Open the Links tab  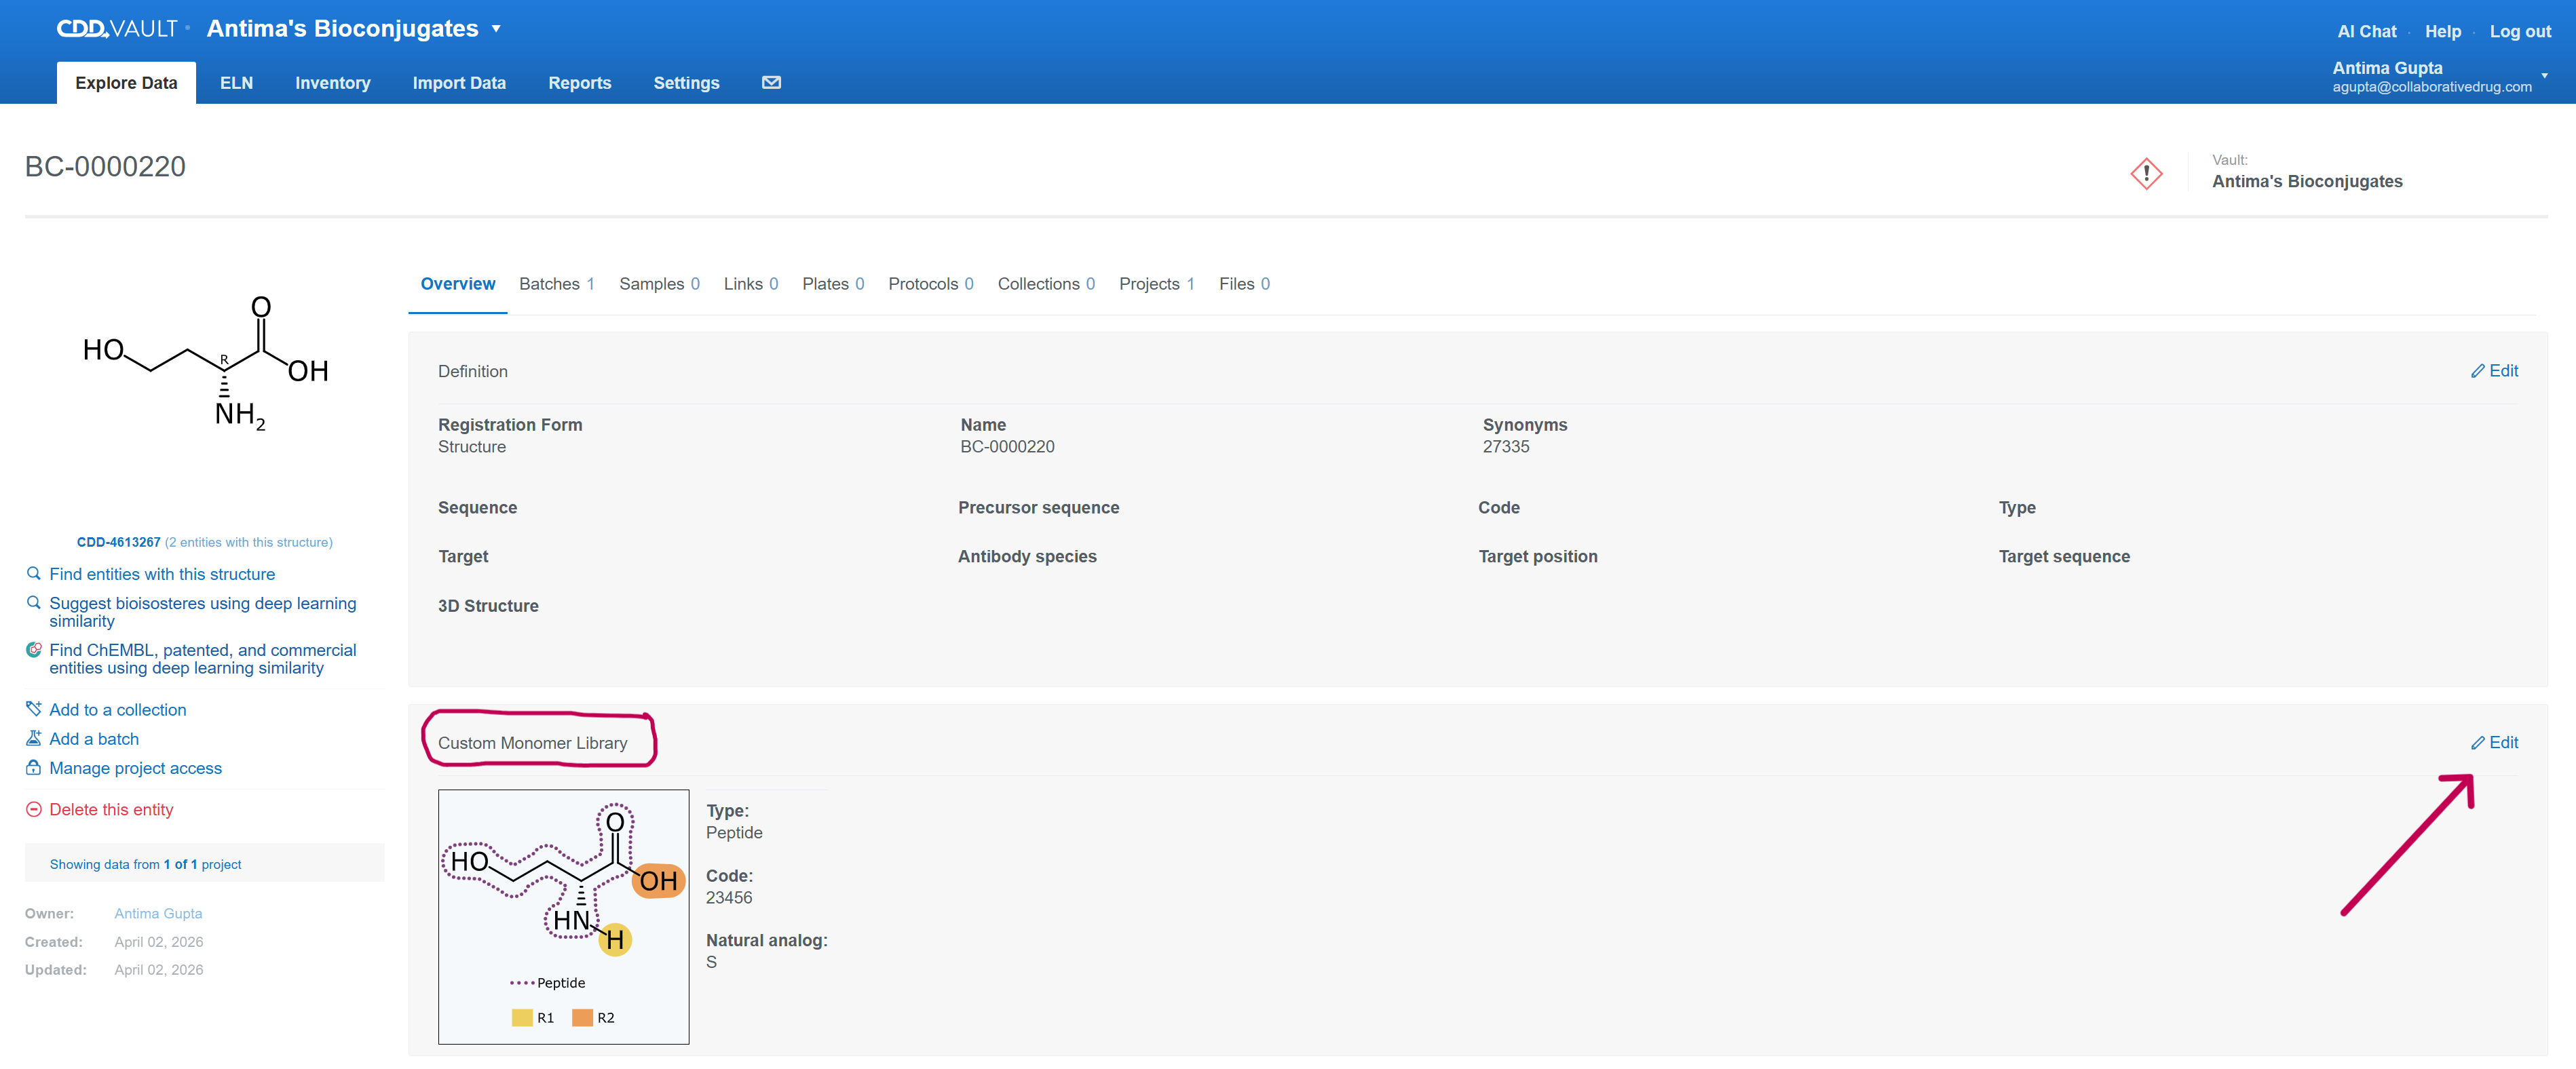point(750,284)
